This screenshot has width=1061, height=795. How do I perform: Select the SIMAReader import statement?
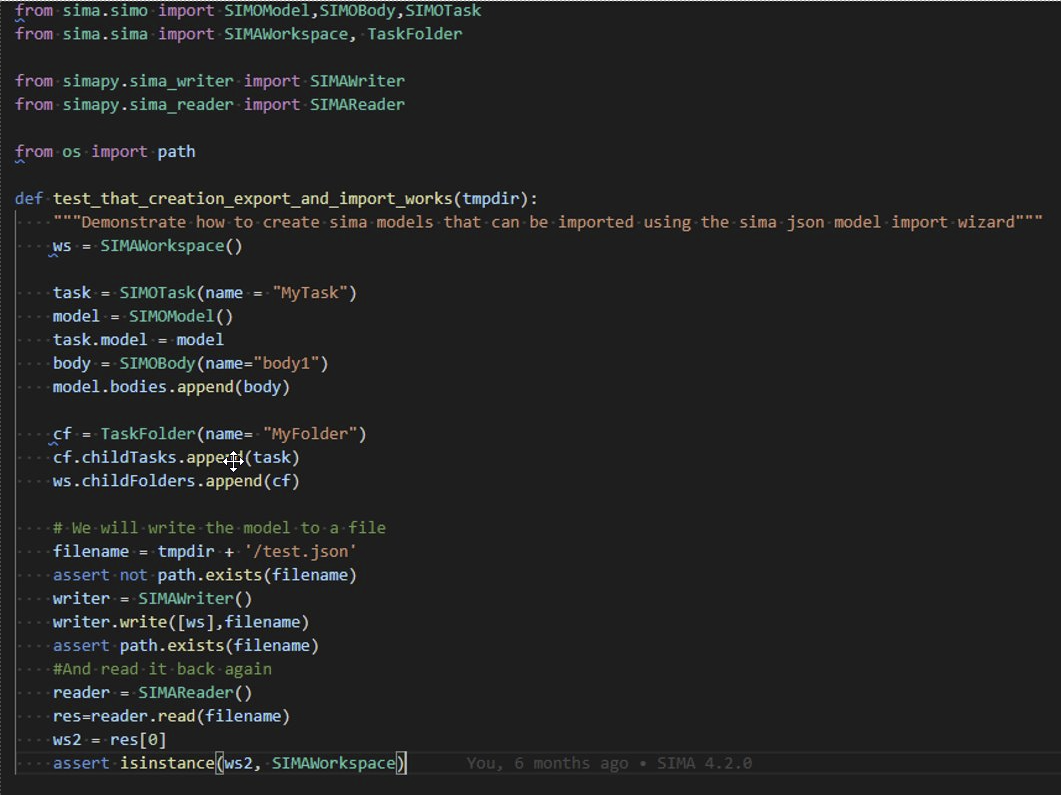click(210, 104)
